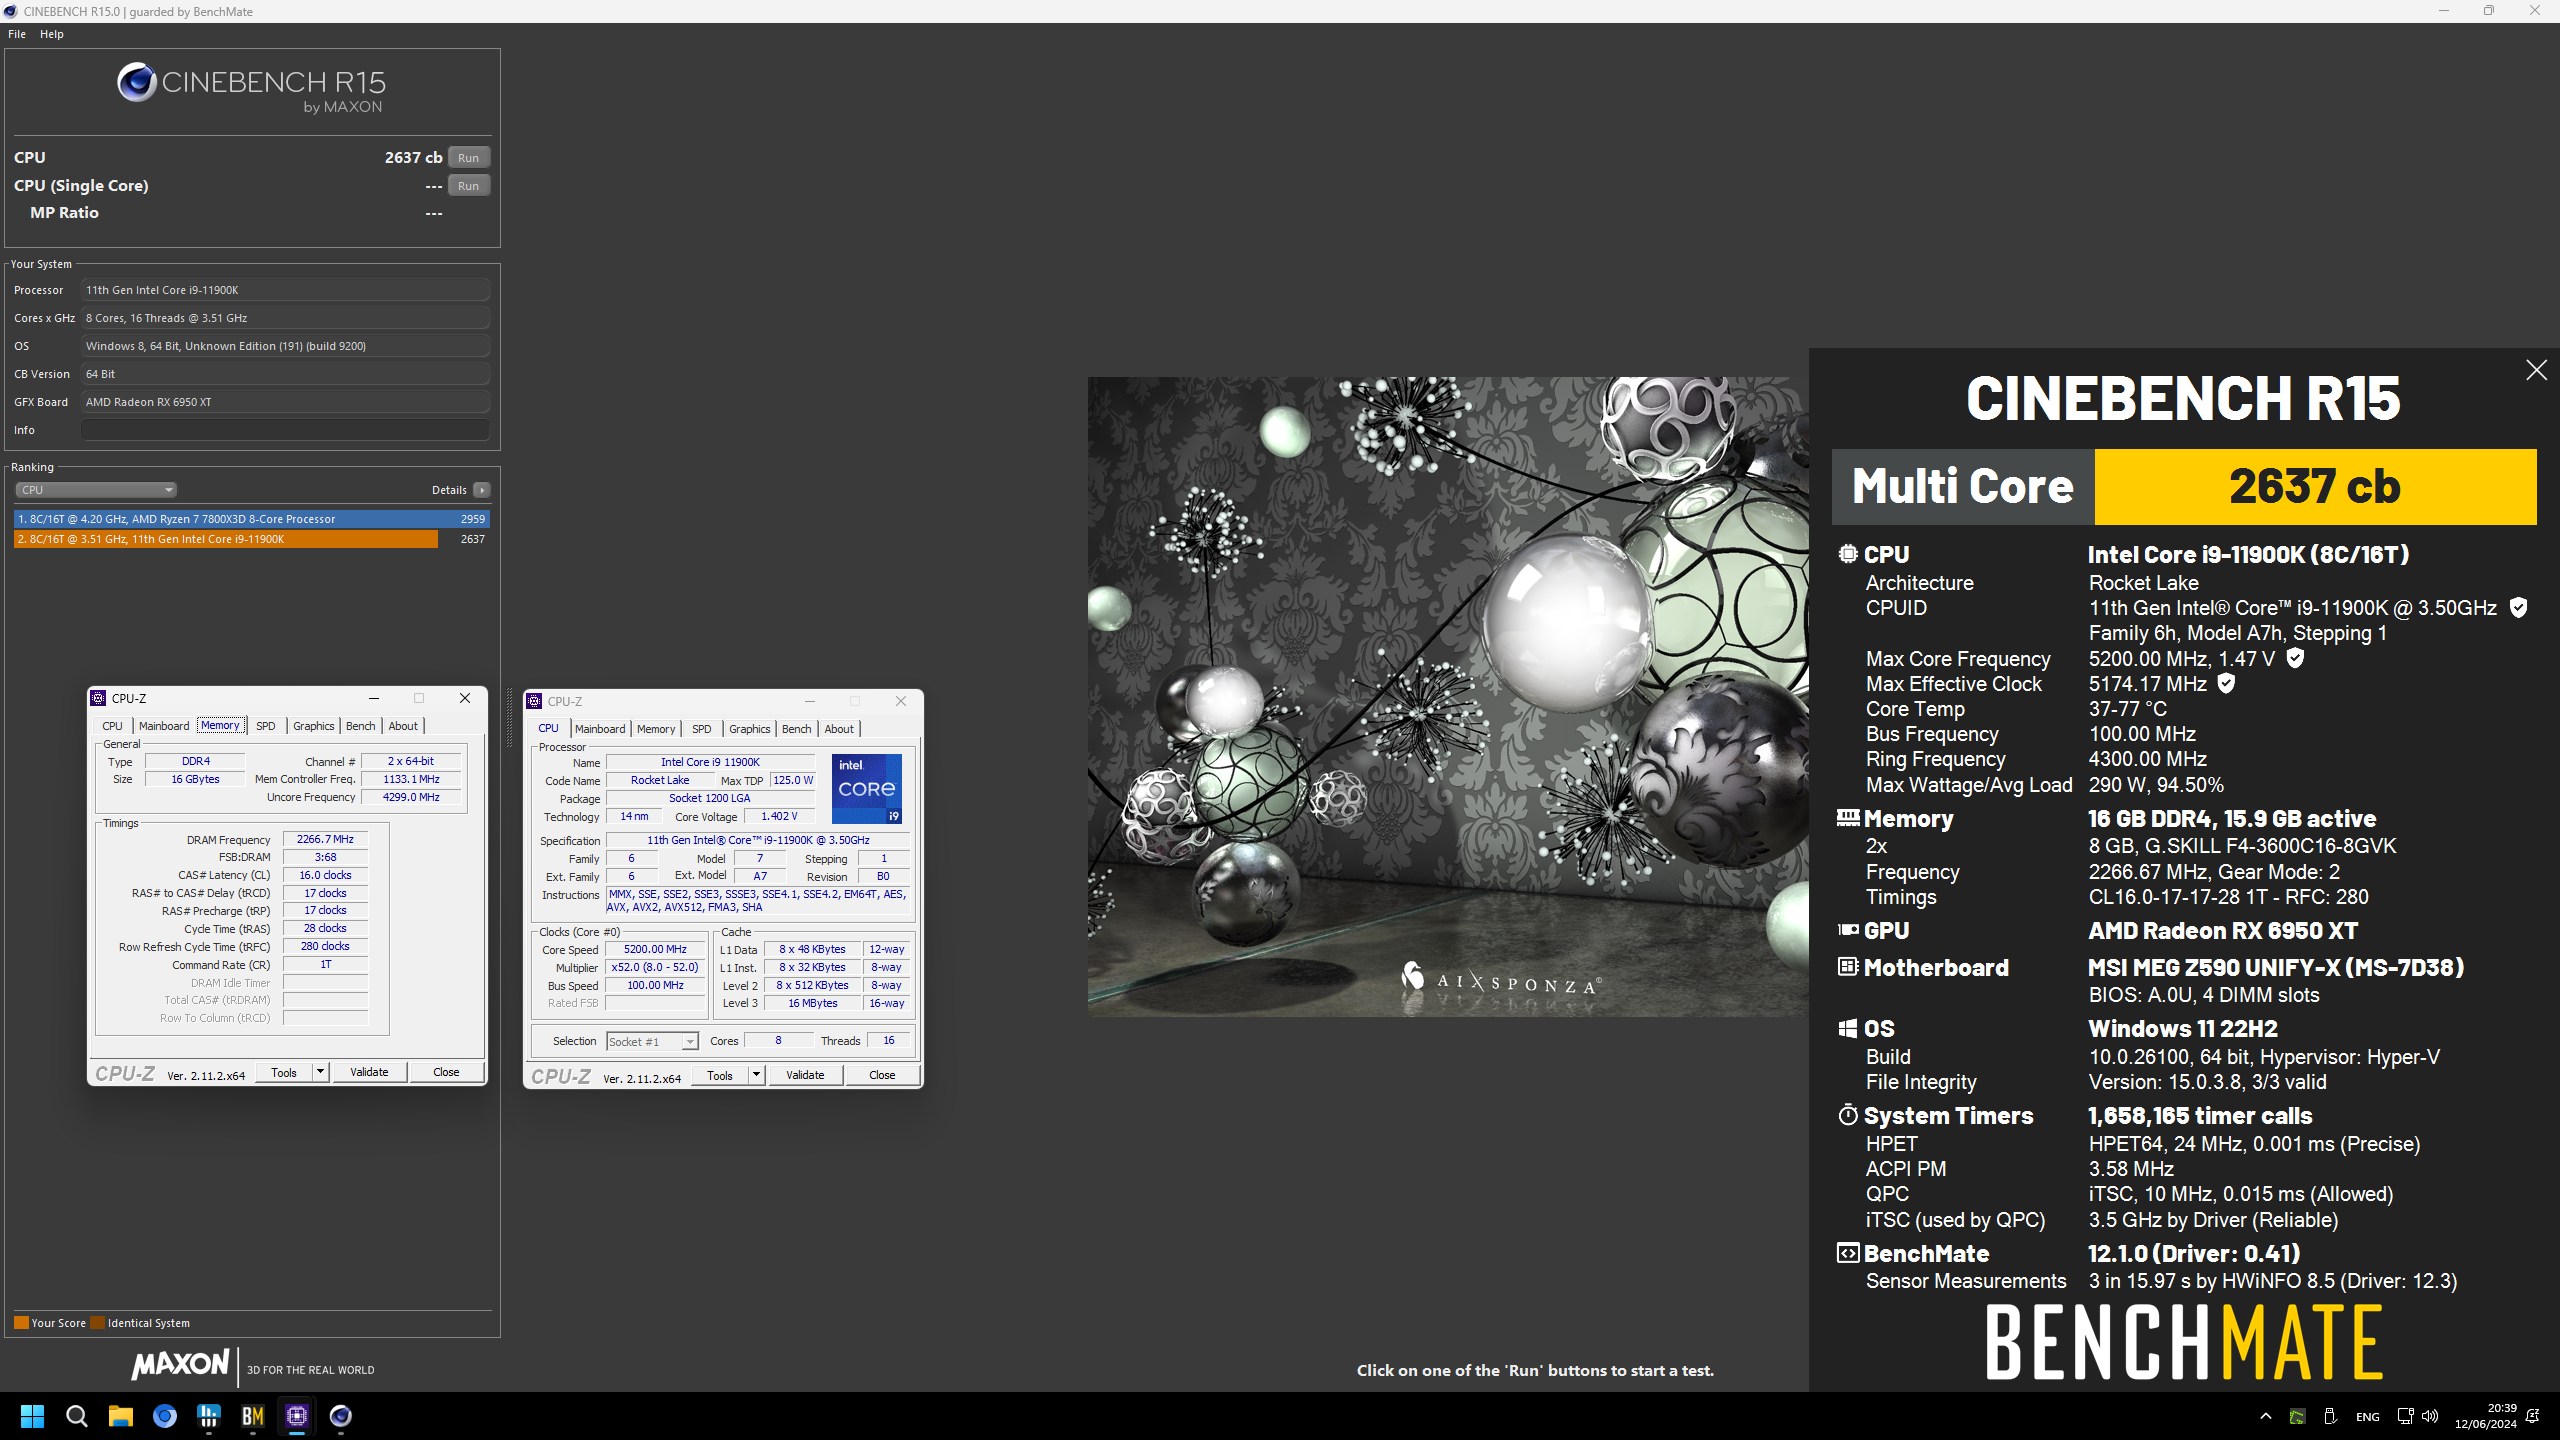Open Memory tab in right CPU-Z
The height and width of the screenshot is (1440, 2560).
coord(656,729)
